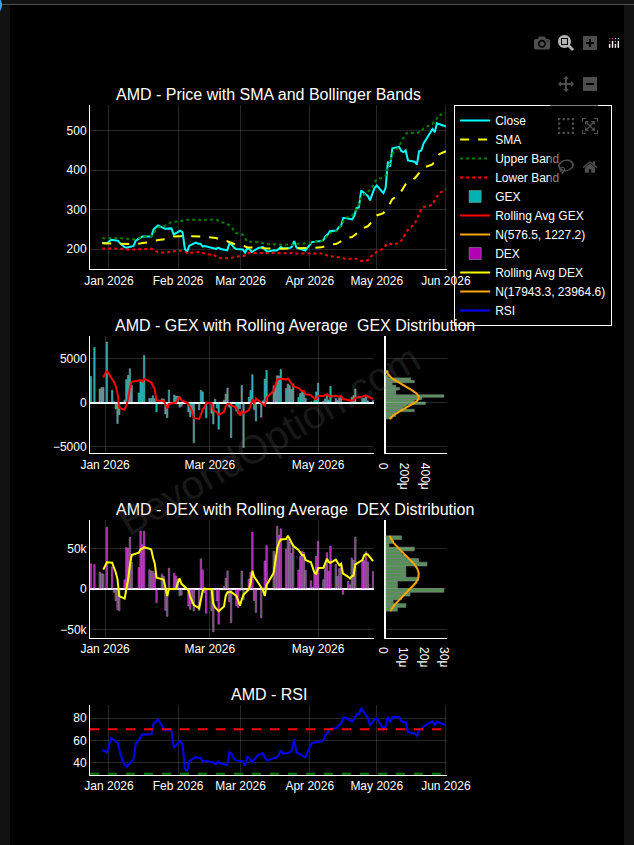
Task: Click the 'Feb 2026' label under the price chart
Action: 178,281
